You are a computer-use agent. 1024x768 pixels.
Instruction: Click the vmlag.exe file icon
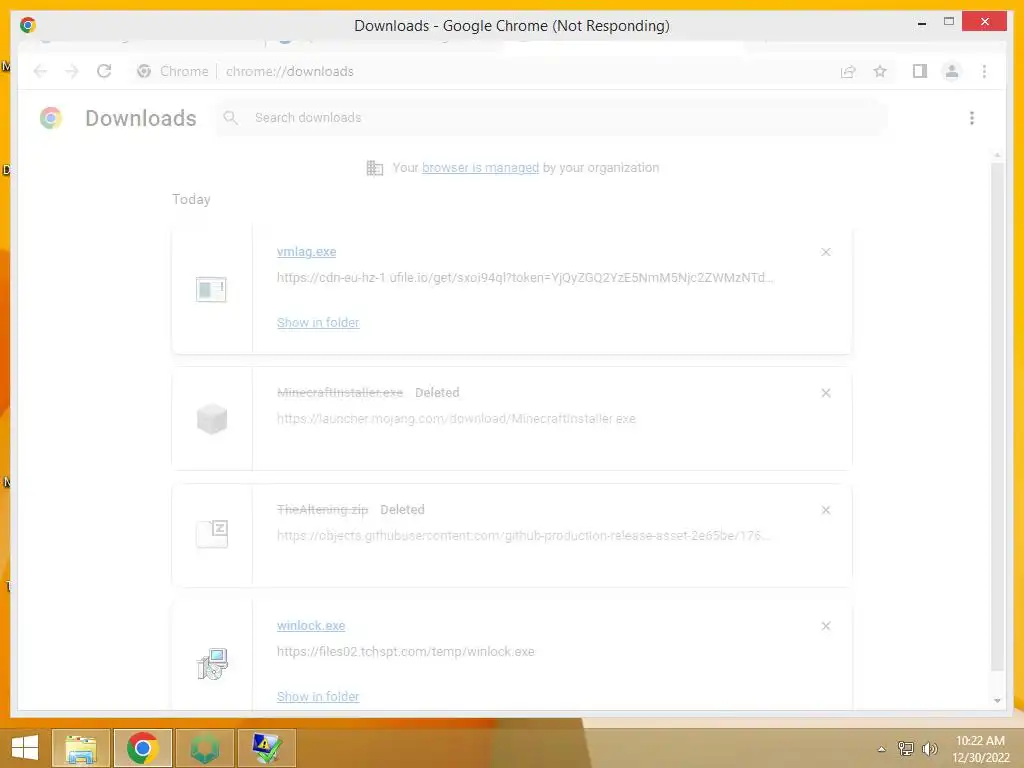click(211, 289)
